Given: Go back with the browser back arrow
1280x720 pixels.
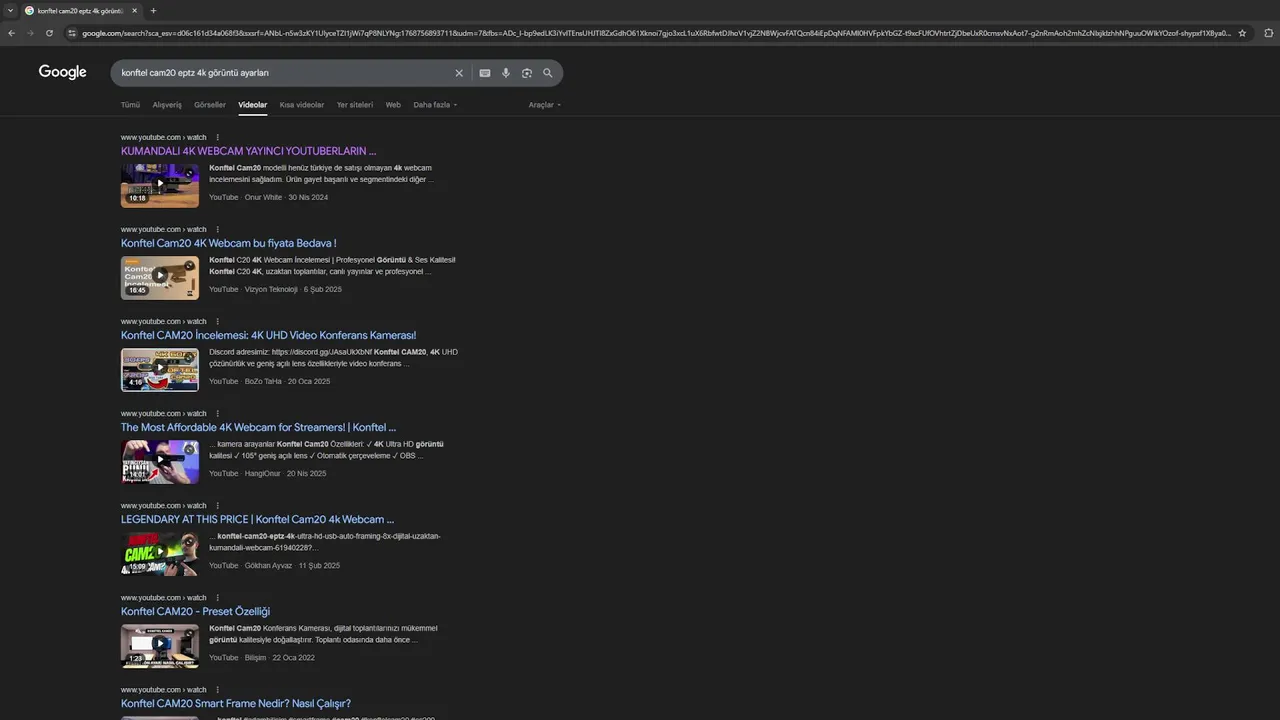Looking at the screenshot, I should pos(12,33).
